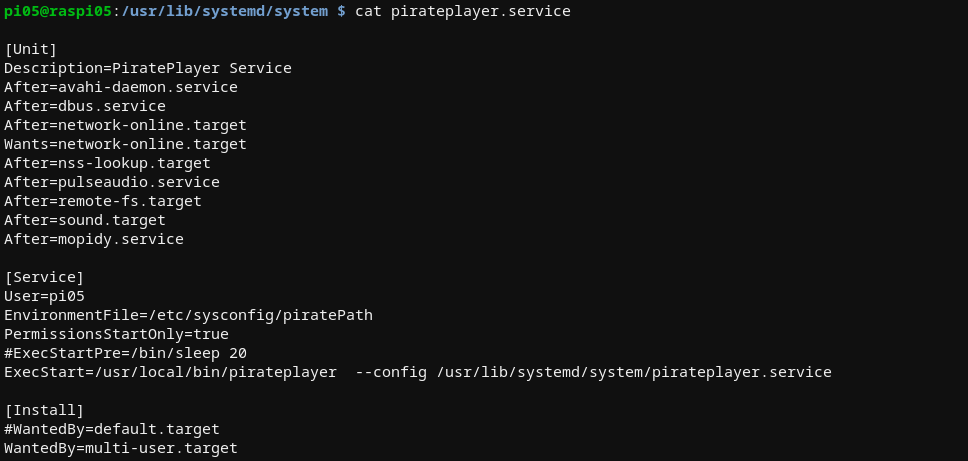
Task: Click the After=mopidy.service line
Action: pos(94,239)
